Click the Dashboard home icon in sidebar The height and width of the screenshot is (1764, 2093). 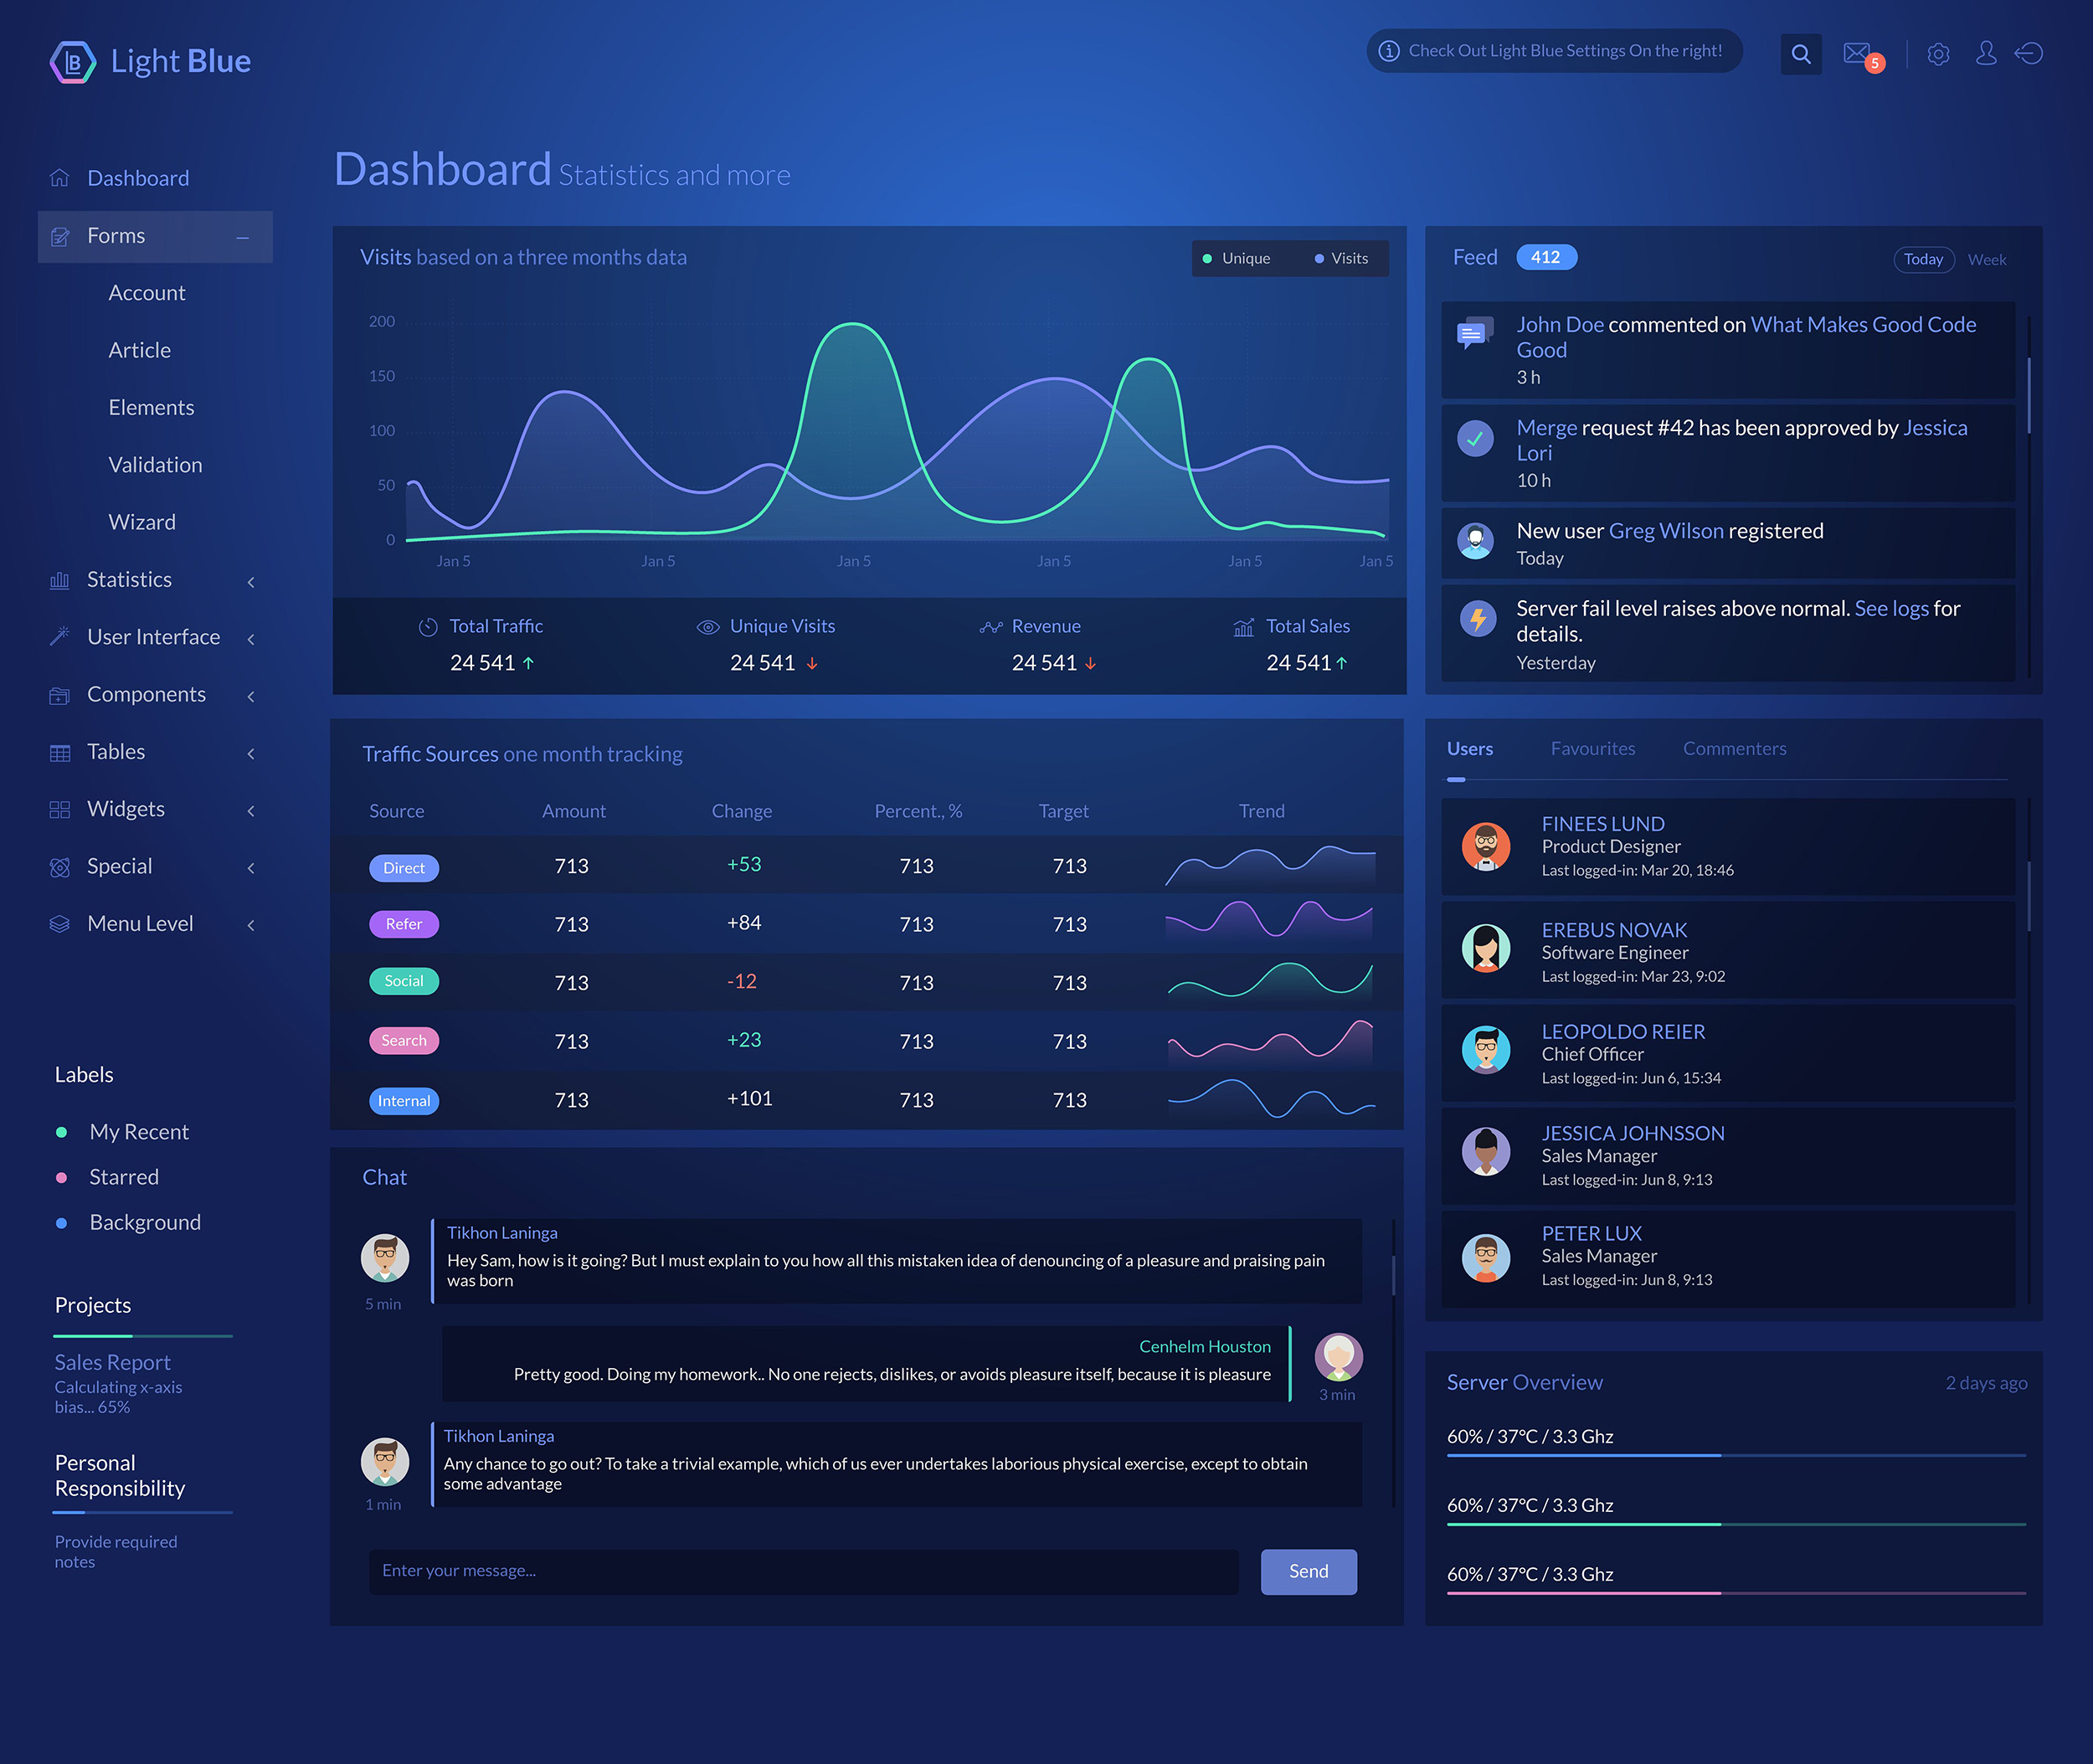60,178
